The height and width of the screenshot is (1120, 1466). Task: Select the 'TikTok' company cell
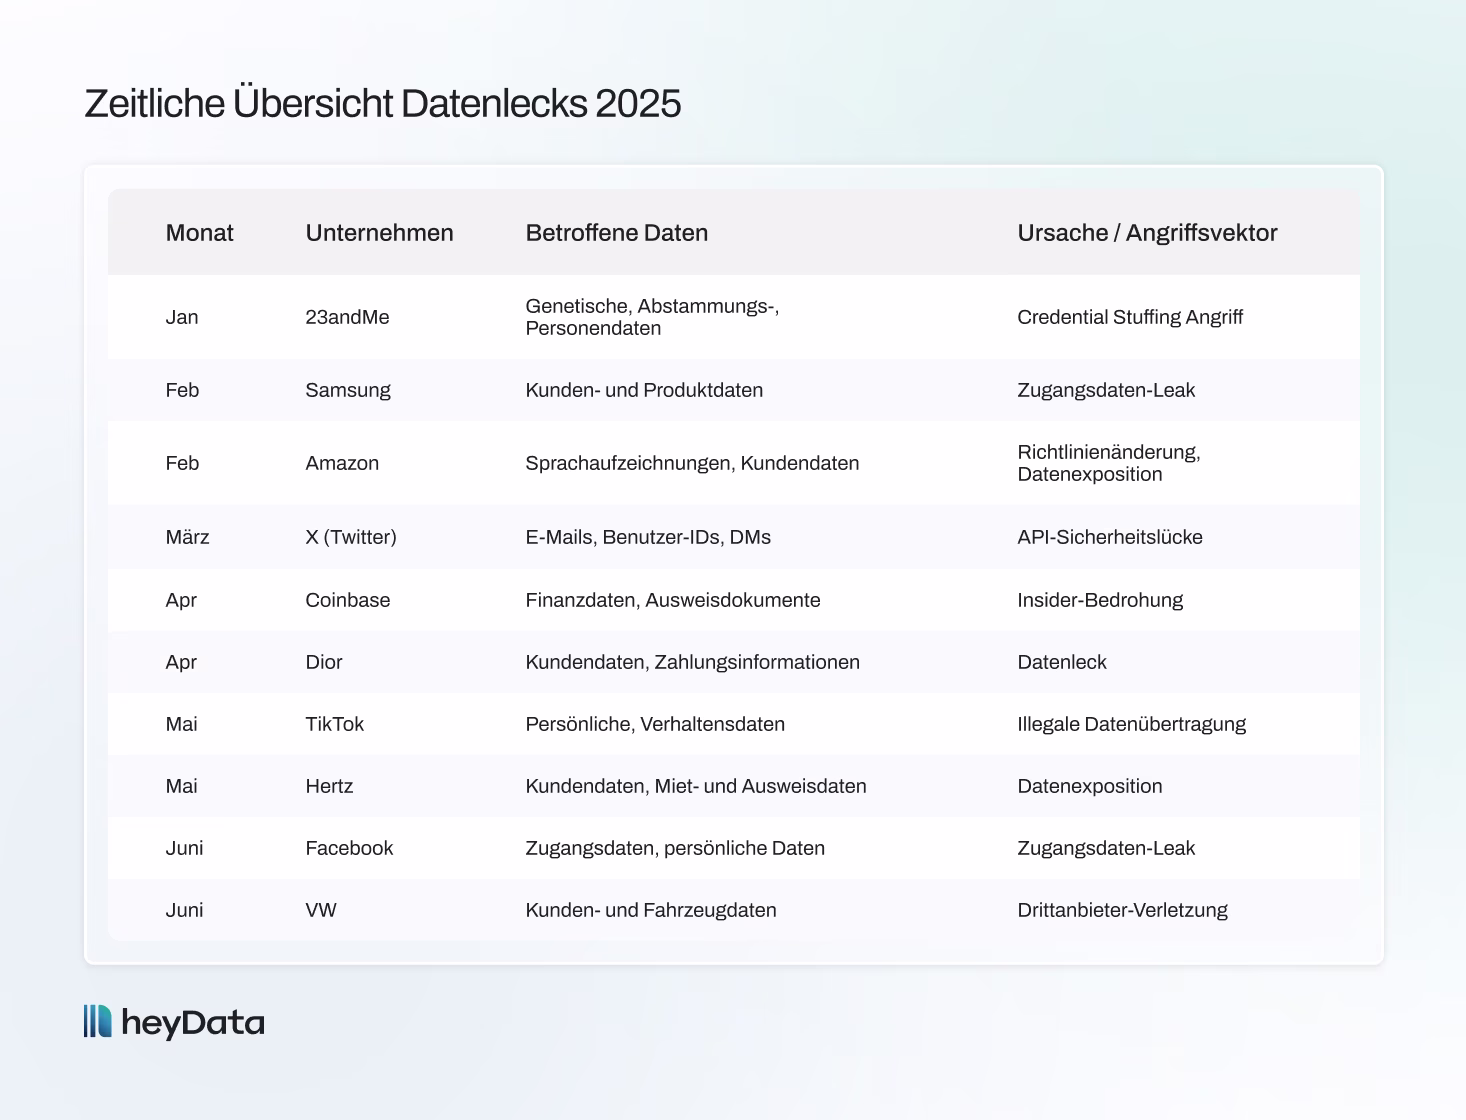coord(335,724)
